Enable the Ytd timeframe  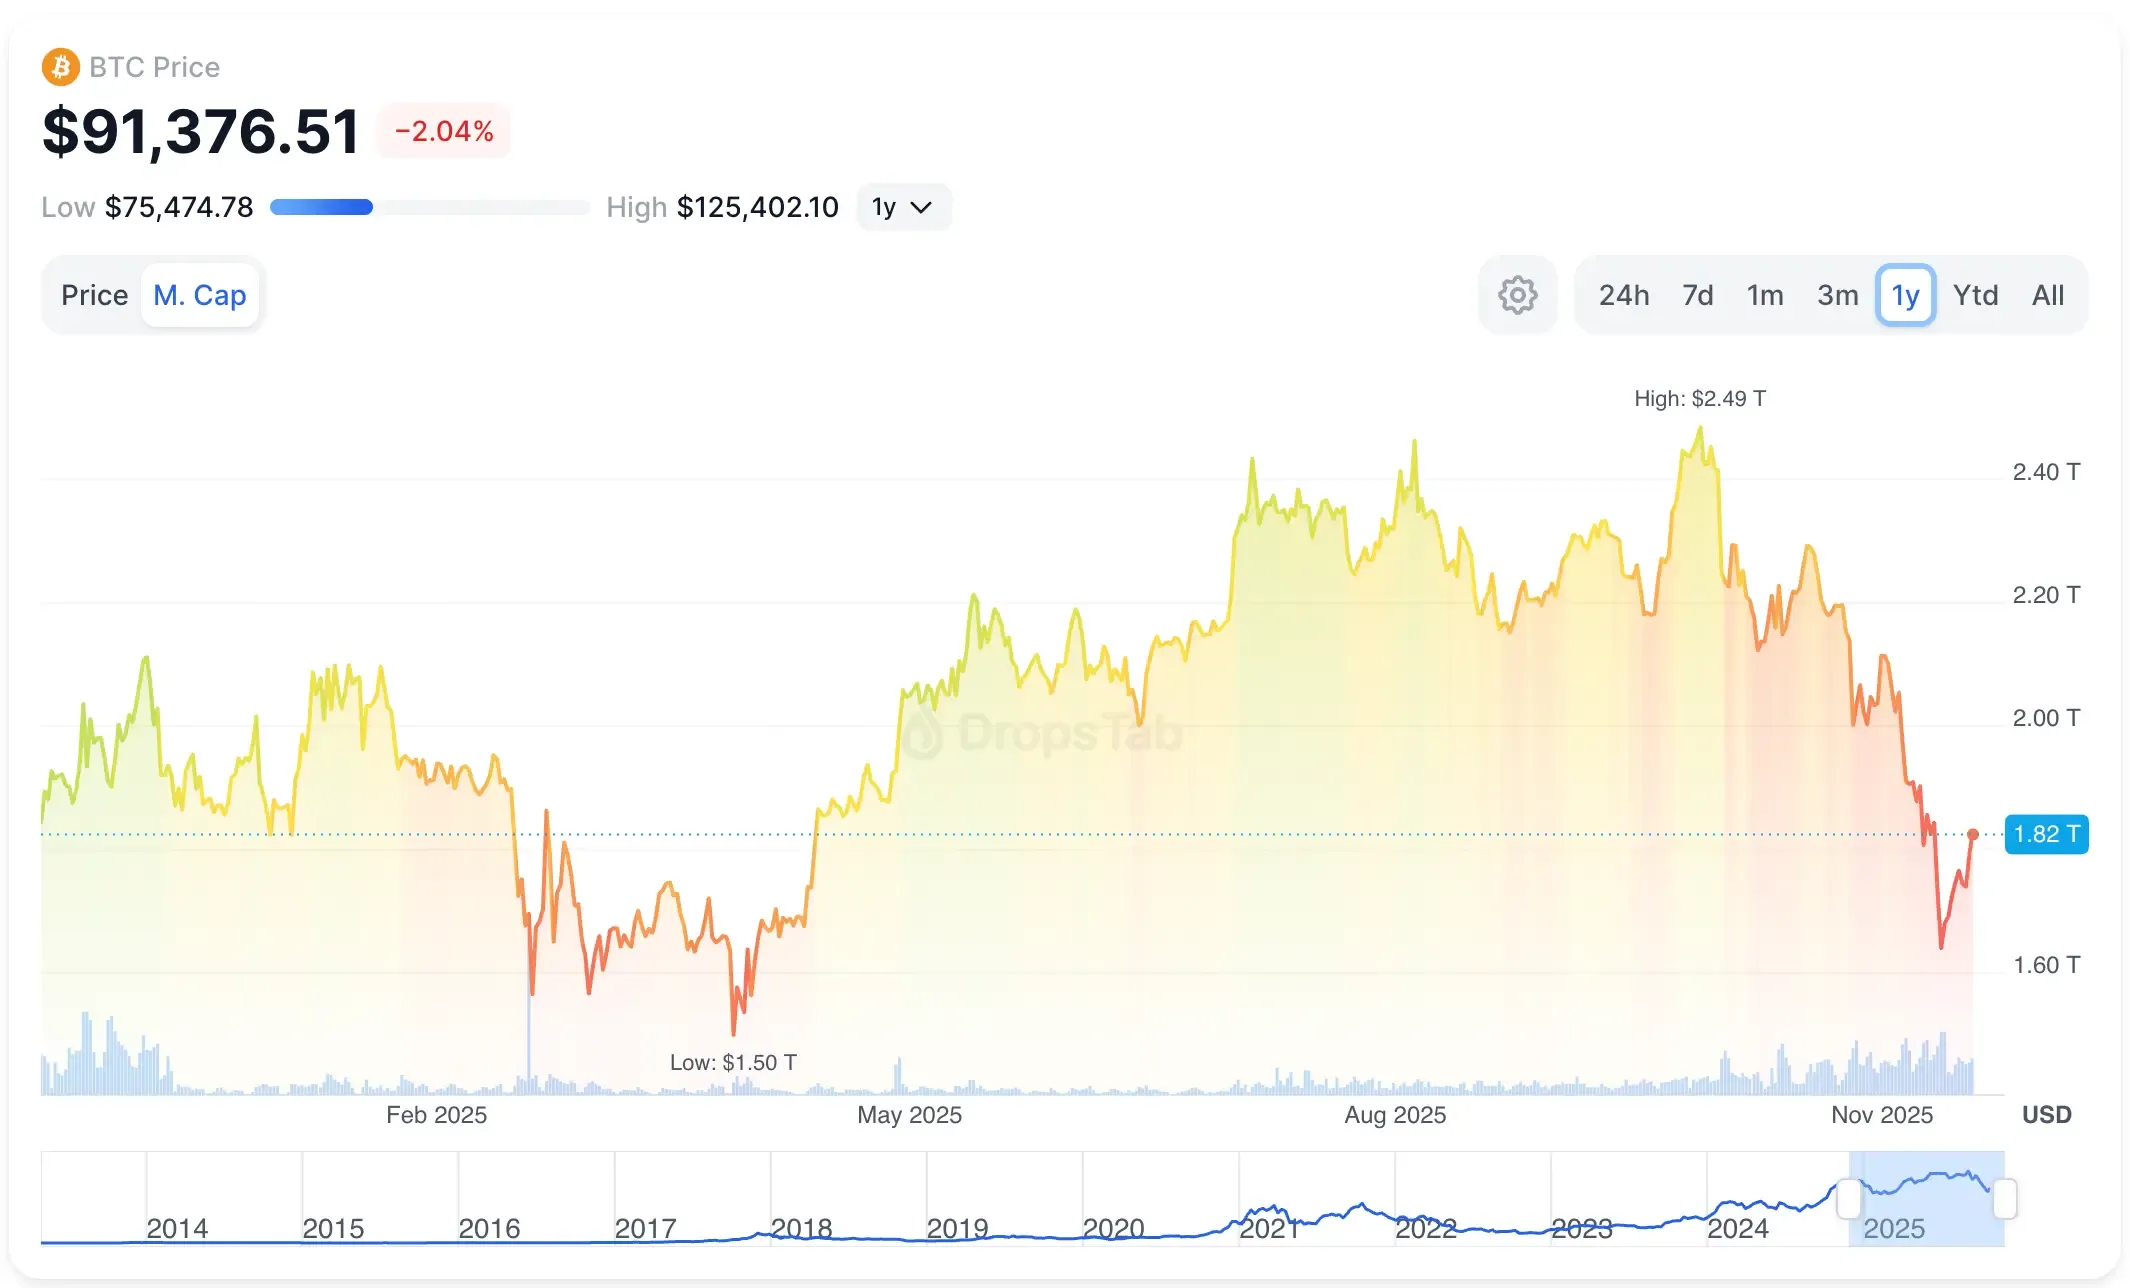1975,294
